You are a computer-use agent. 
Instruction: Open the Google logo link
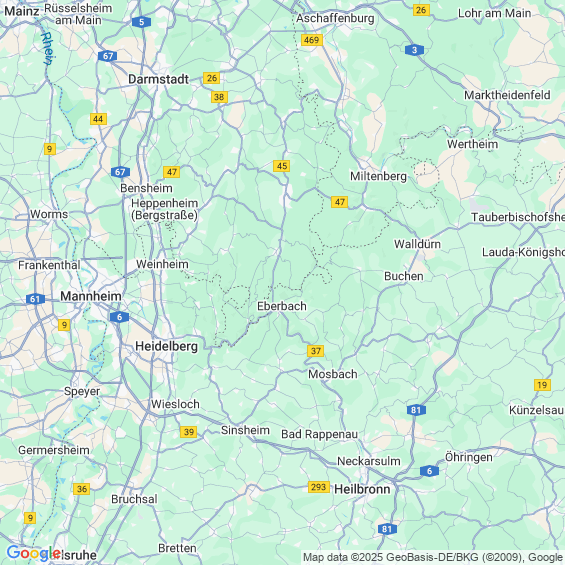point(34,553)
